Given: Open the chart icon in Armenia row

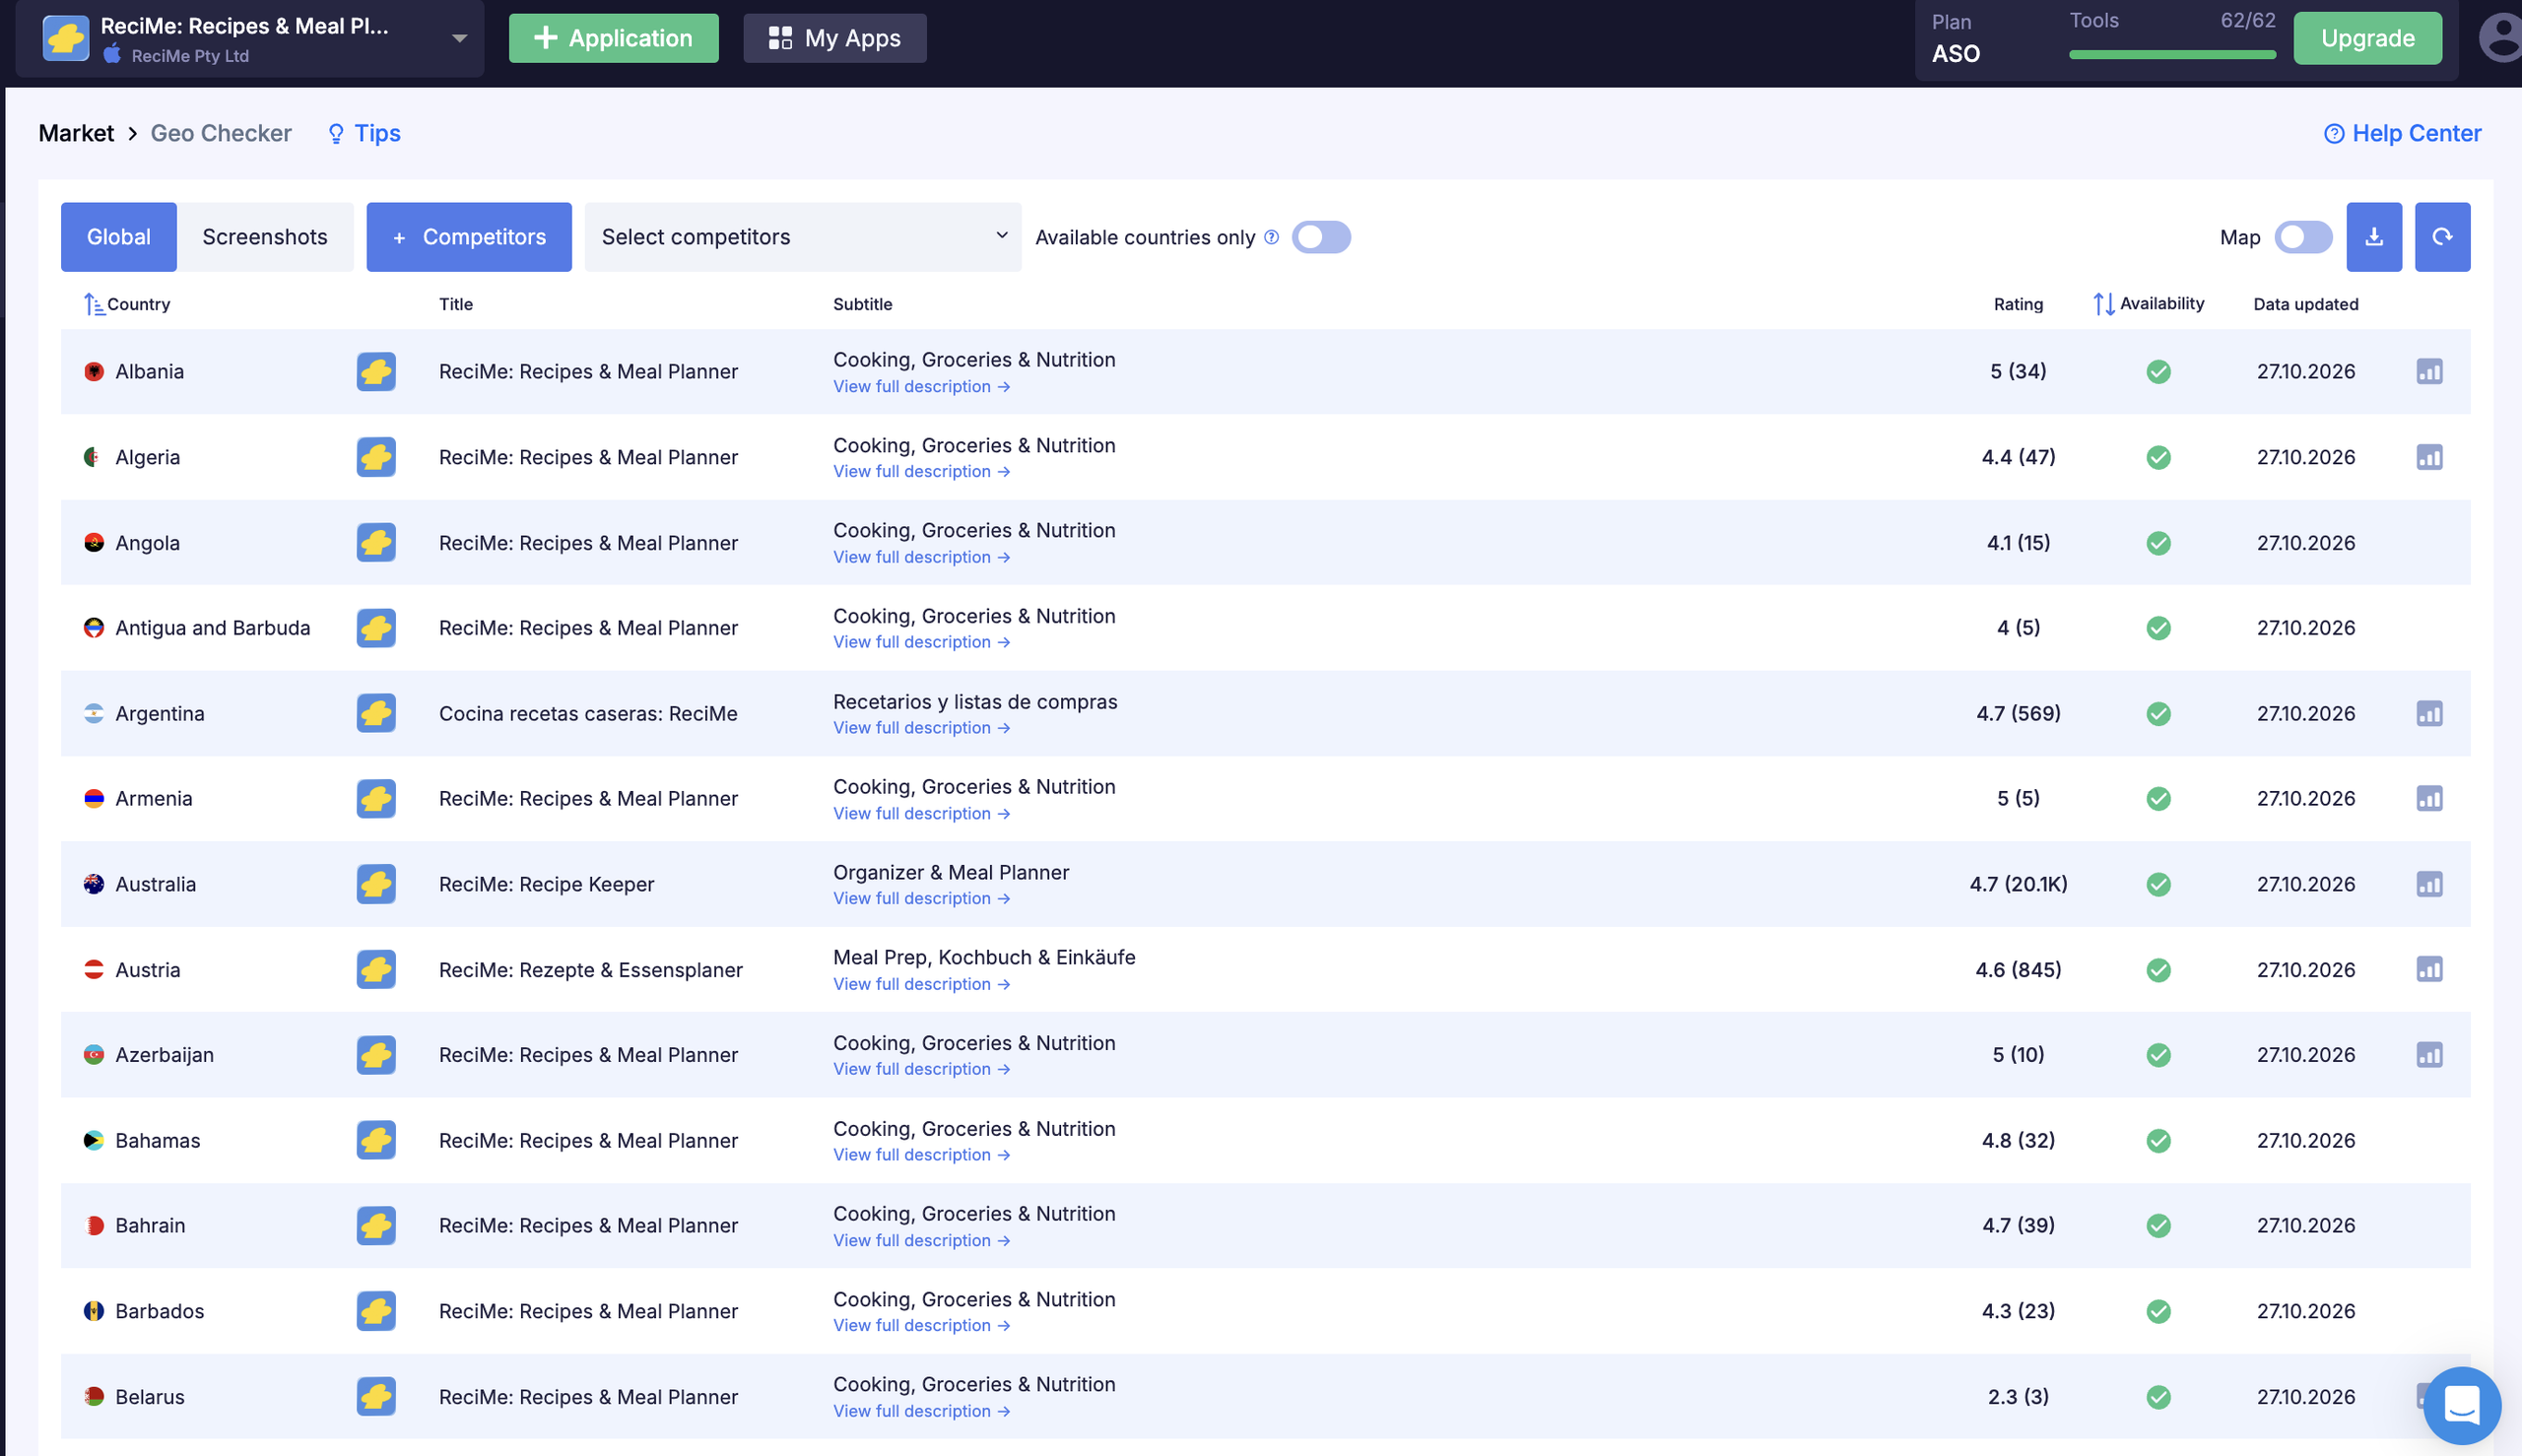Looking at the screenshot, I should point(2429,798).
